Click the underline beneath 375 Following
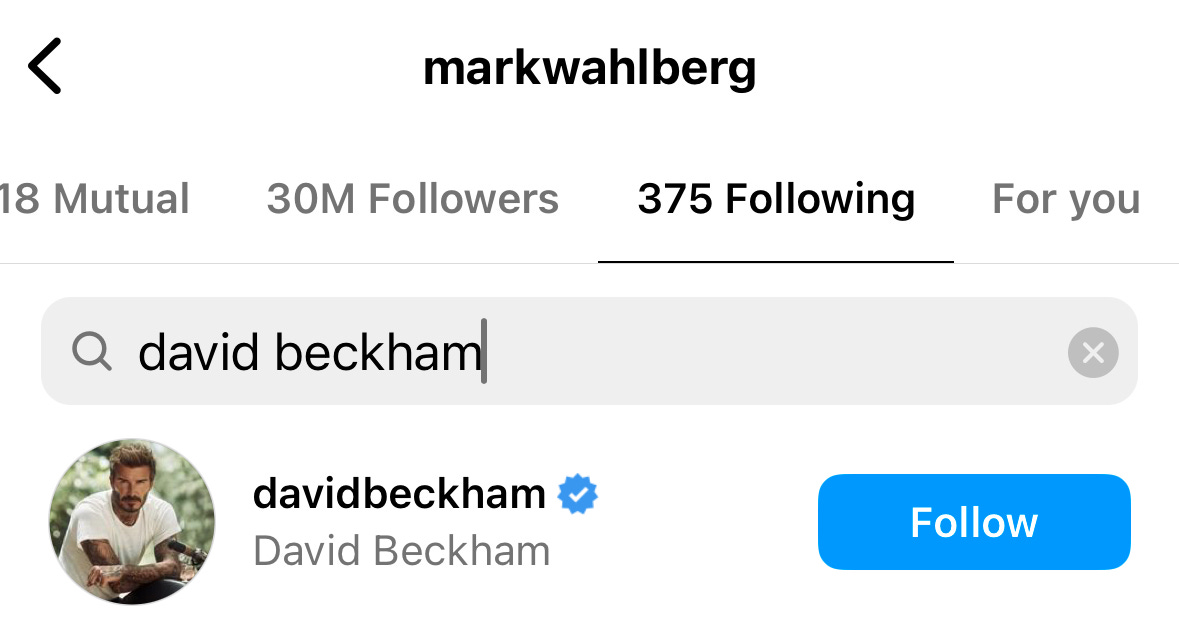This screenshot has height=640, width=1179. pos(776,262)
